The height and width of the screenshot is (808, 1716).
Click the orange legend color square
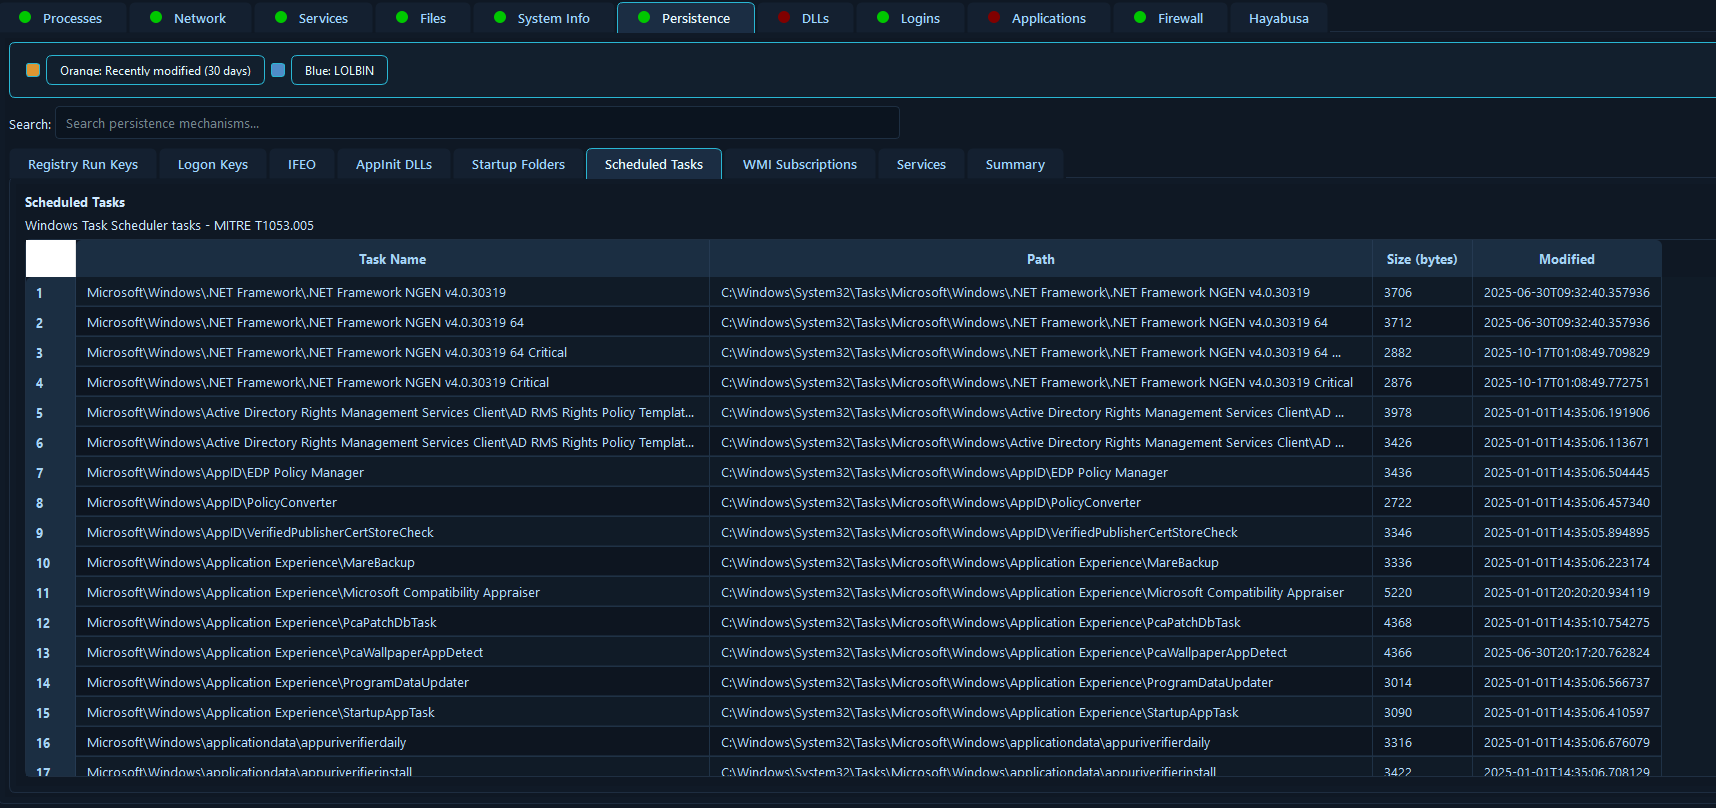[33, 70]
